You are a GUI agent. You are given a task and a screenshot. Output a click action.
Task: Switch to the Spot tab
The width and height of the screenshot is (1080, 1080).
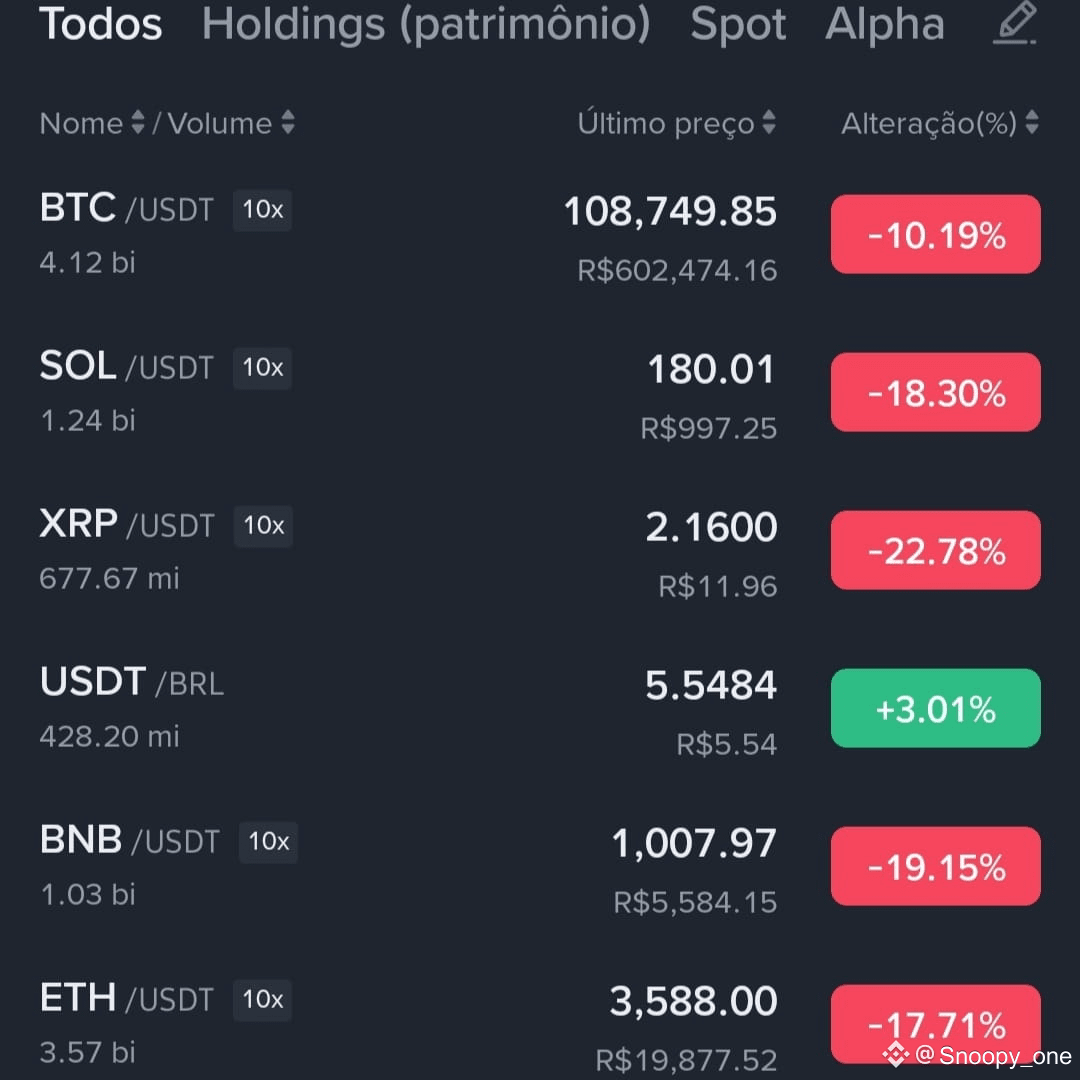click(x=738, y=24)
